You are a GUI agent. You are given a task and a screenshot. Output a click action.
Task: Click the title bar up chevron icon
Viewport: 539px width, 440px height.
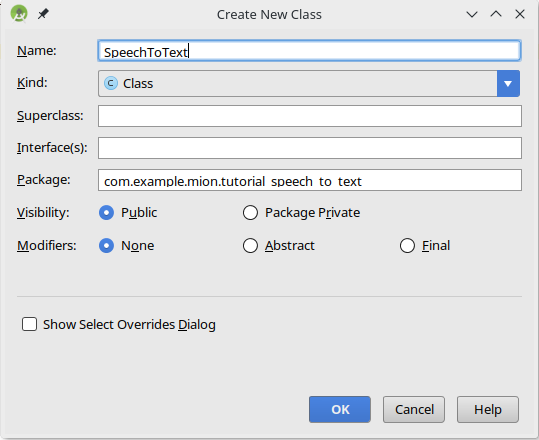[496, 14]
